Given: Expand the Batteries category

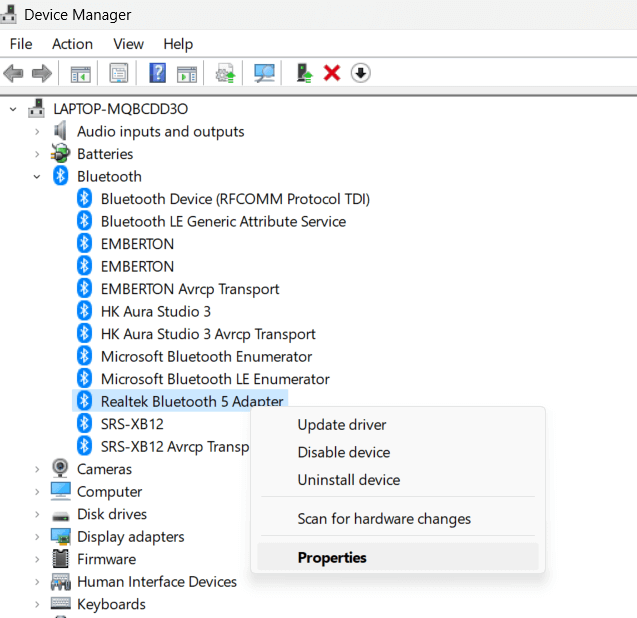Looking at the screenshot, I should tap(37, 154).
